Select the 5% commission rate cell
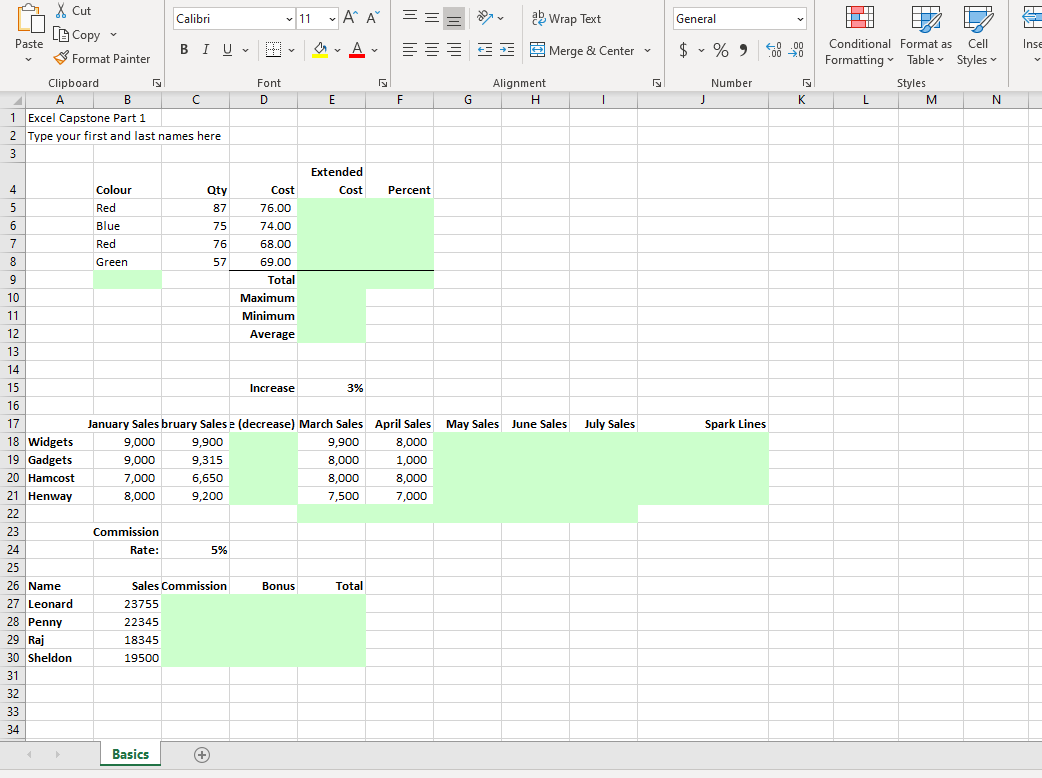 pyautogui.click(x=195, y=549)
